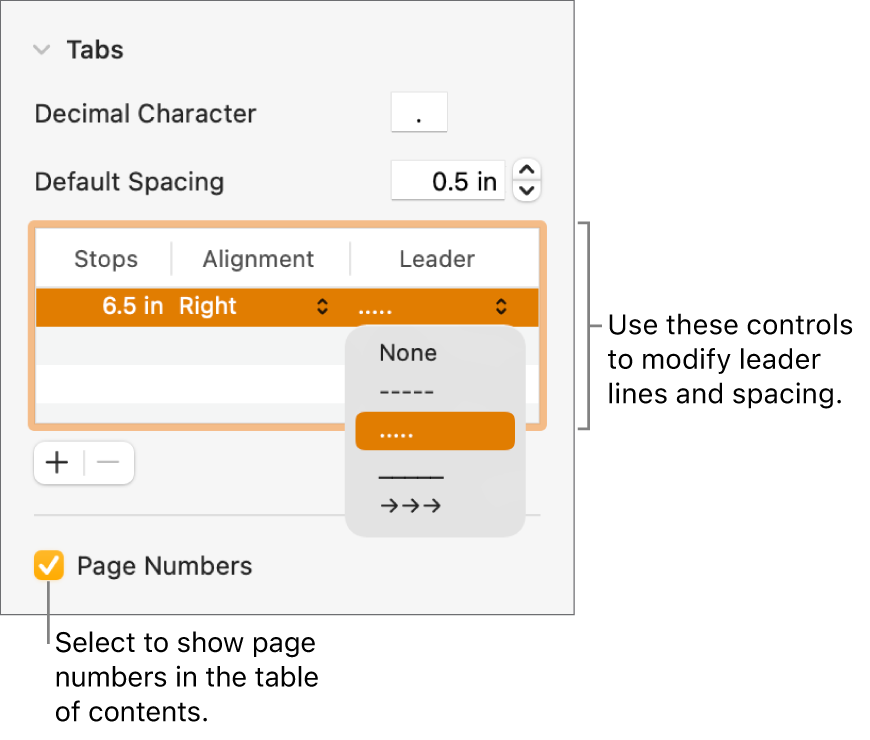Open the Right alignment dropdown

click(x=321, y=307)
